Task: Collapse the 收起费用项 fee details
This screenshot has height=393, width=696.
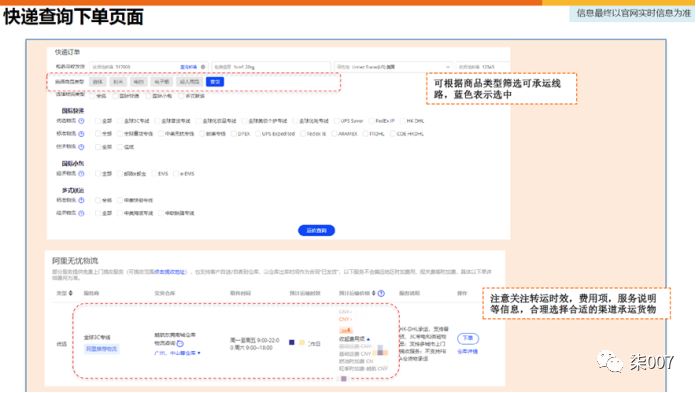Action: click(354, 339)
